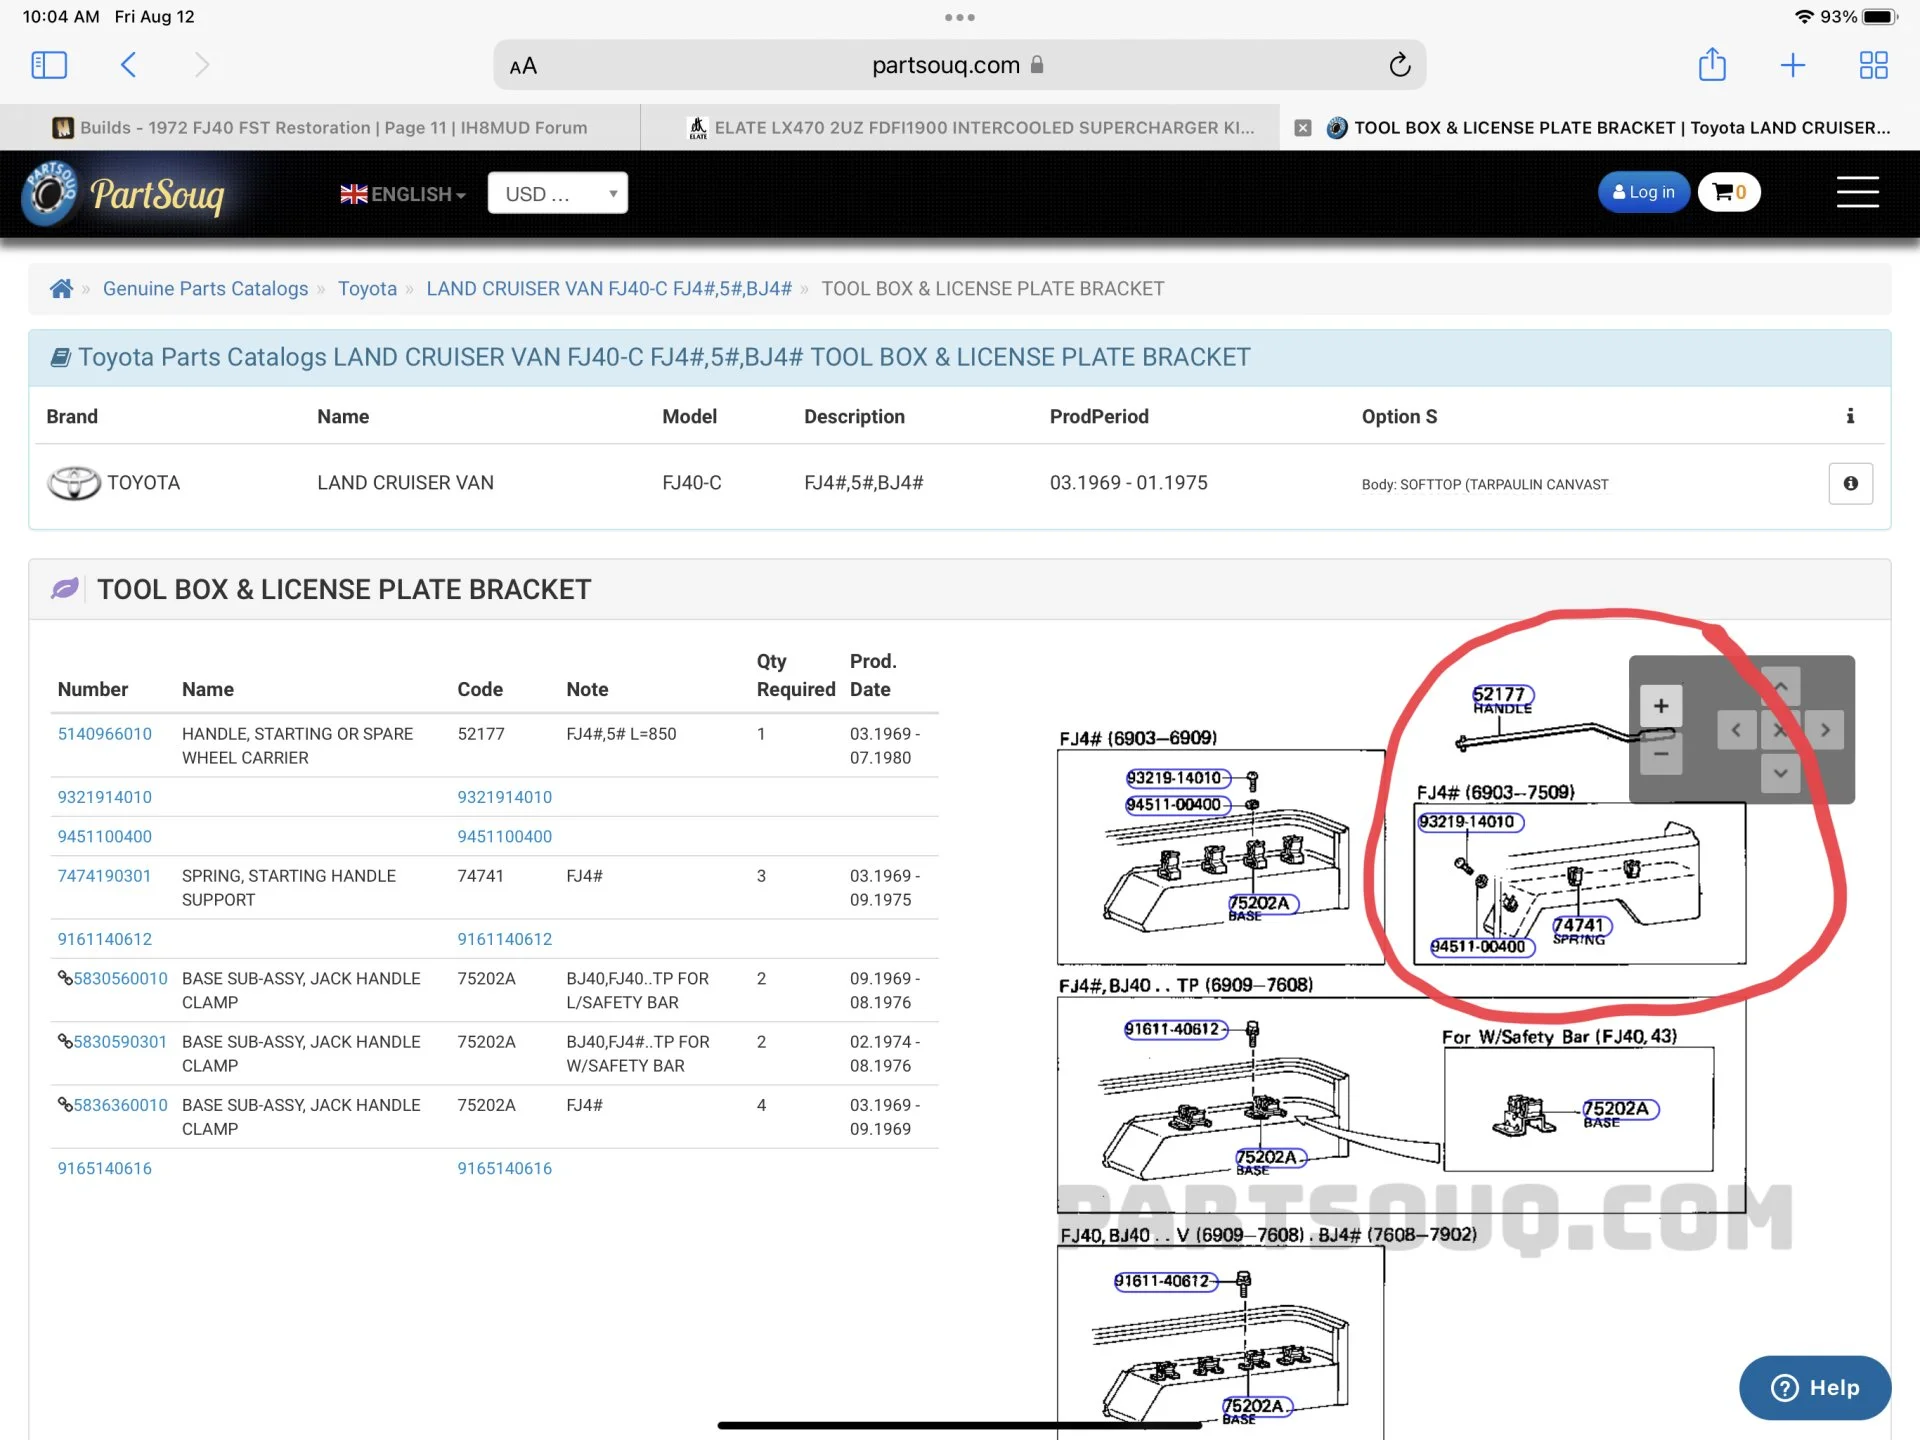This screenshot has width=1920, height=1440.
Task: Open the shopping cart with 0 items
Action: click(x=1729, y=192)
